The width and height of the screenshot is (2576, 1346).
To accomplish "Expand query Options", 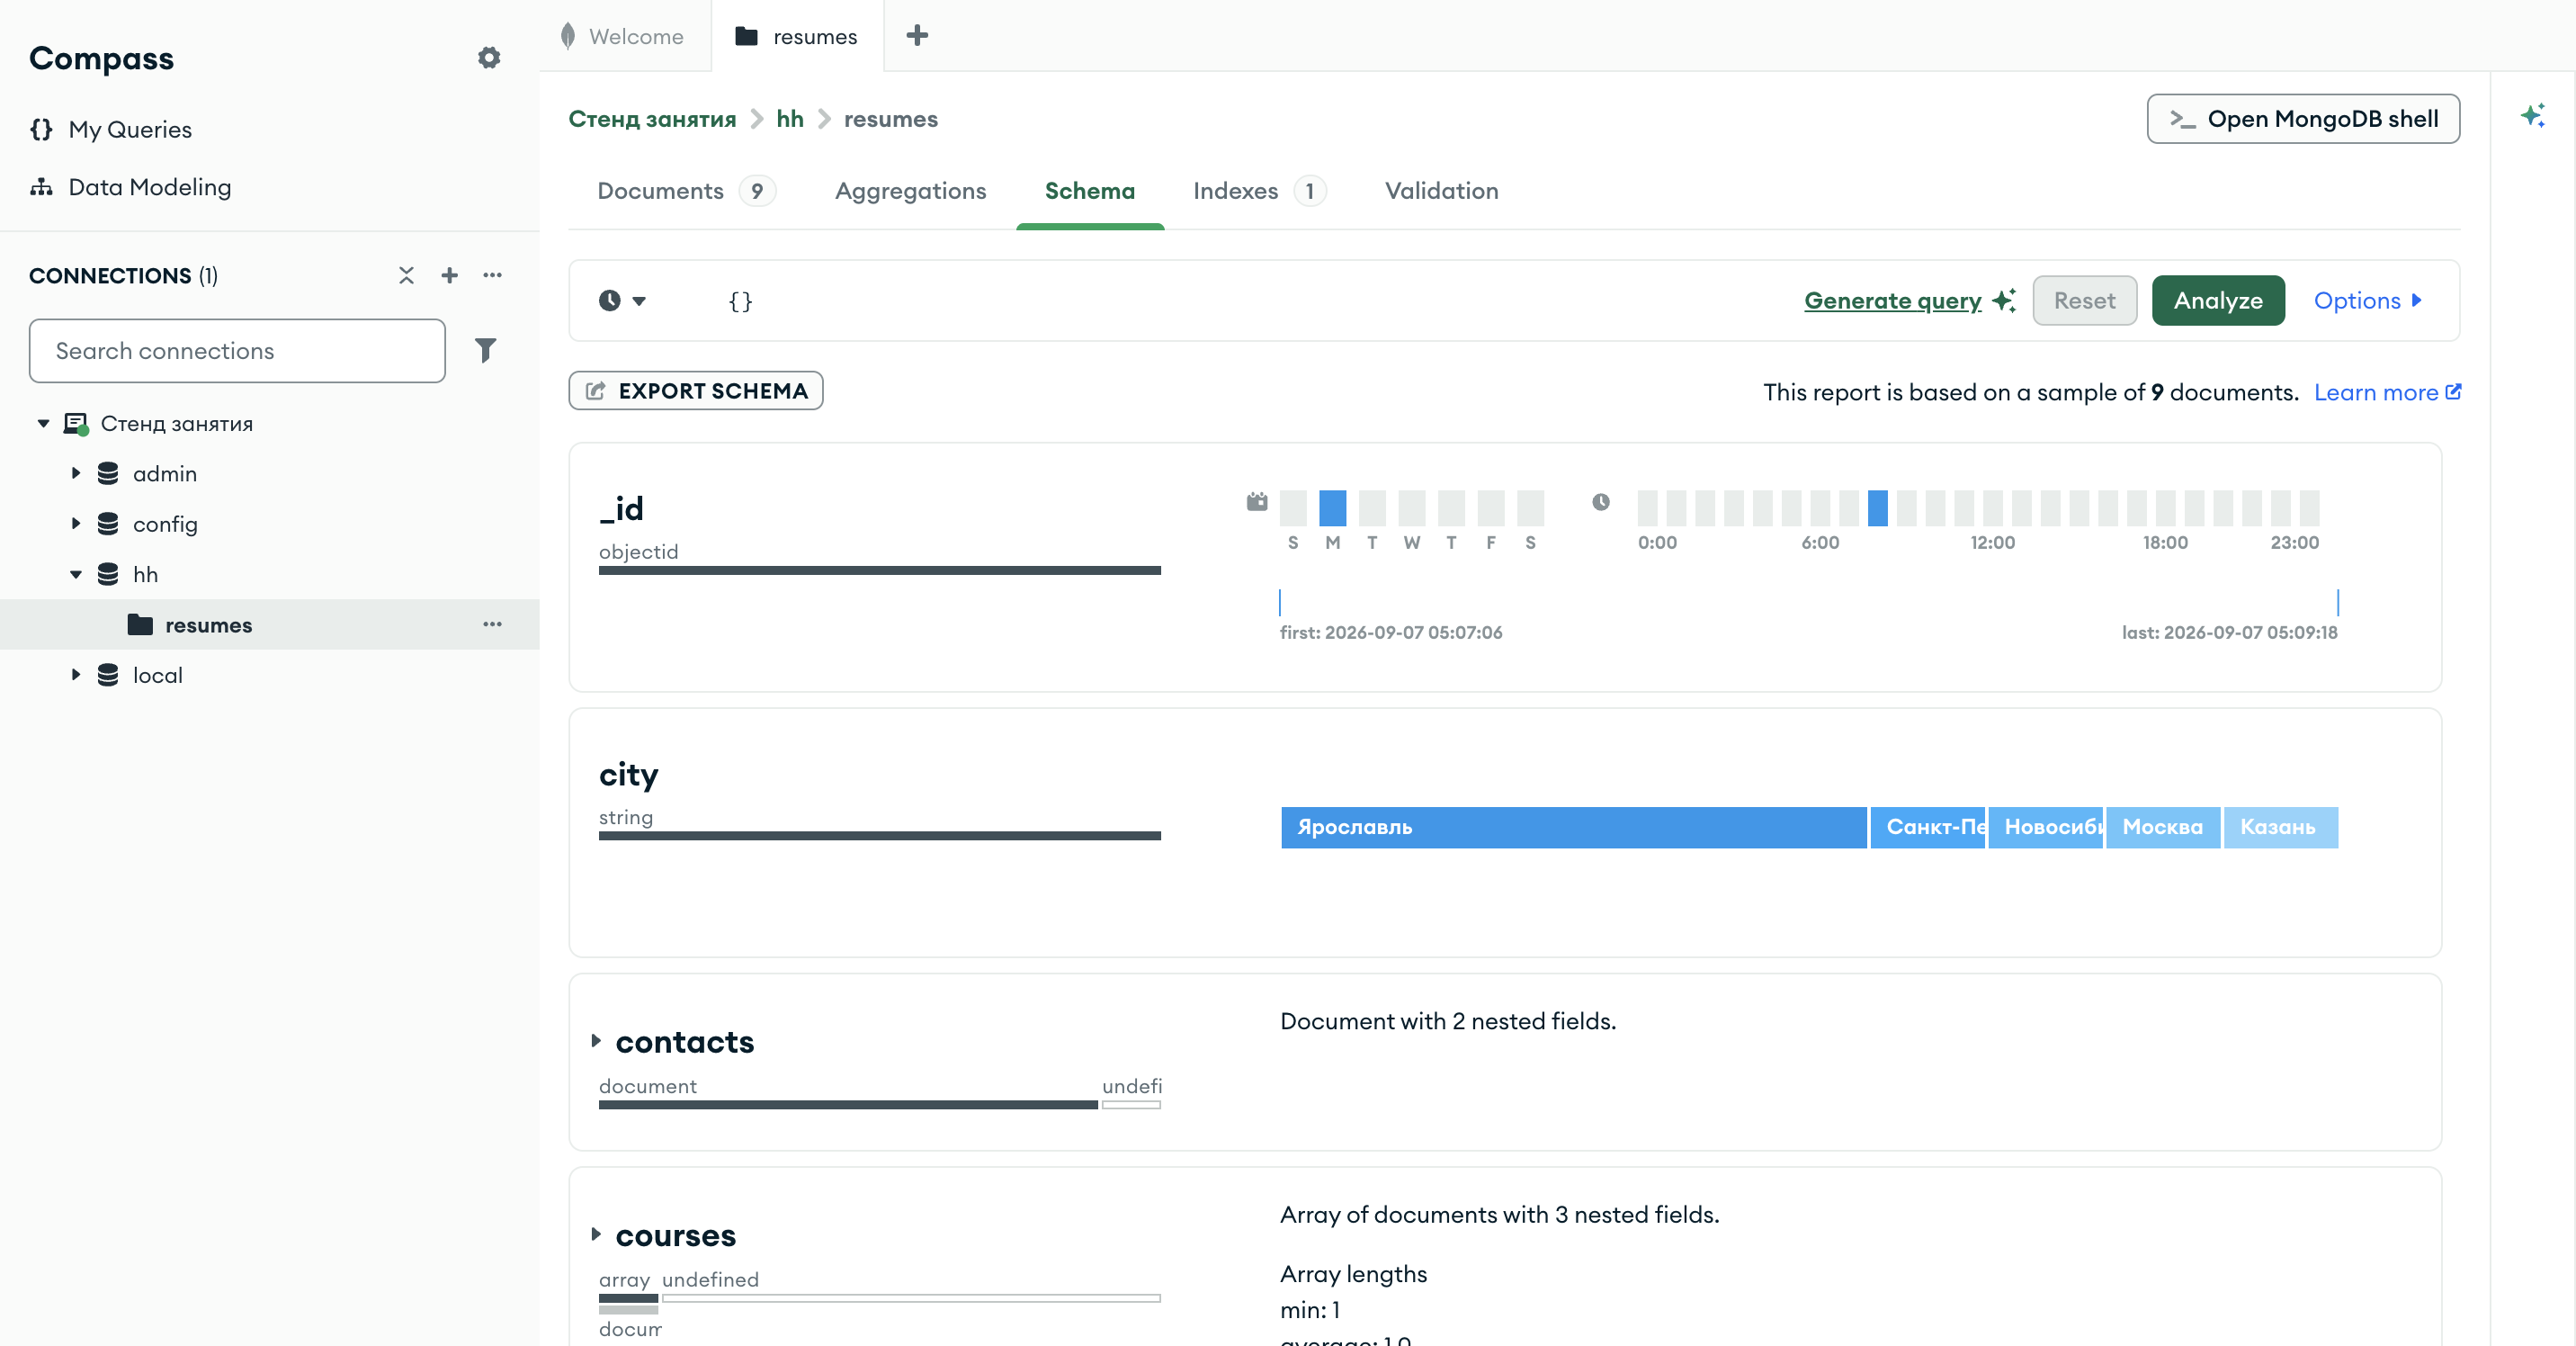I will (2368, 301).
